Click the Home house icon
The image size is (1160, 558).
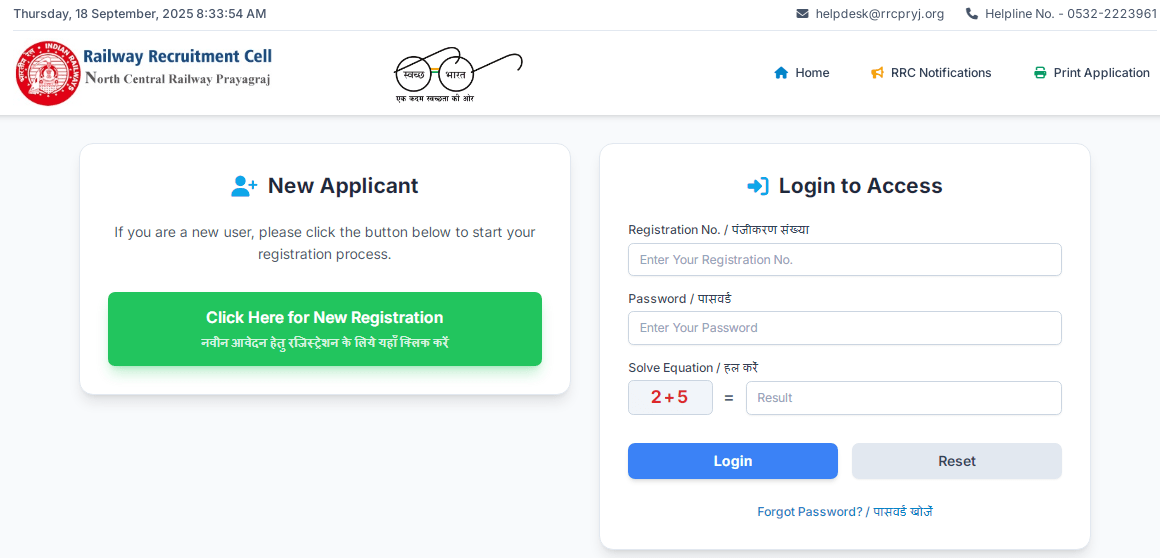click(x=781, y=73)
